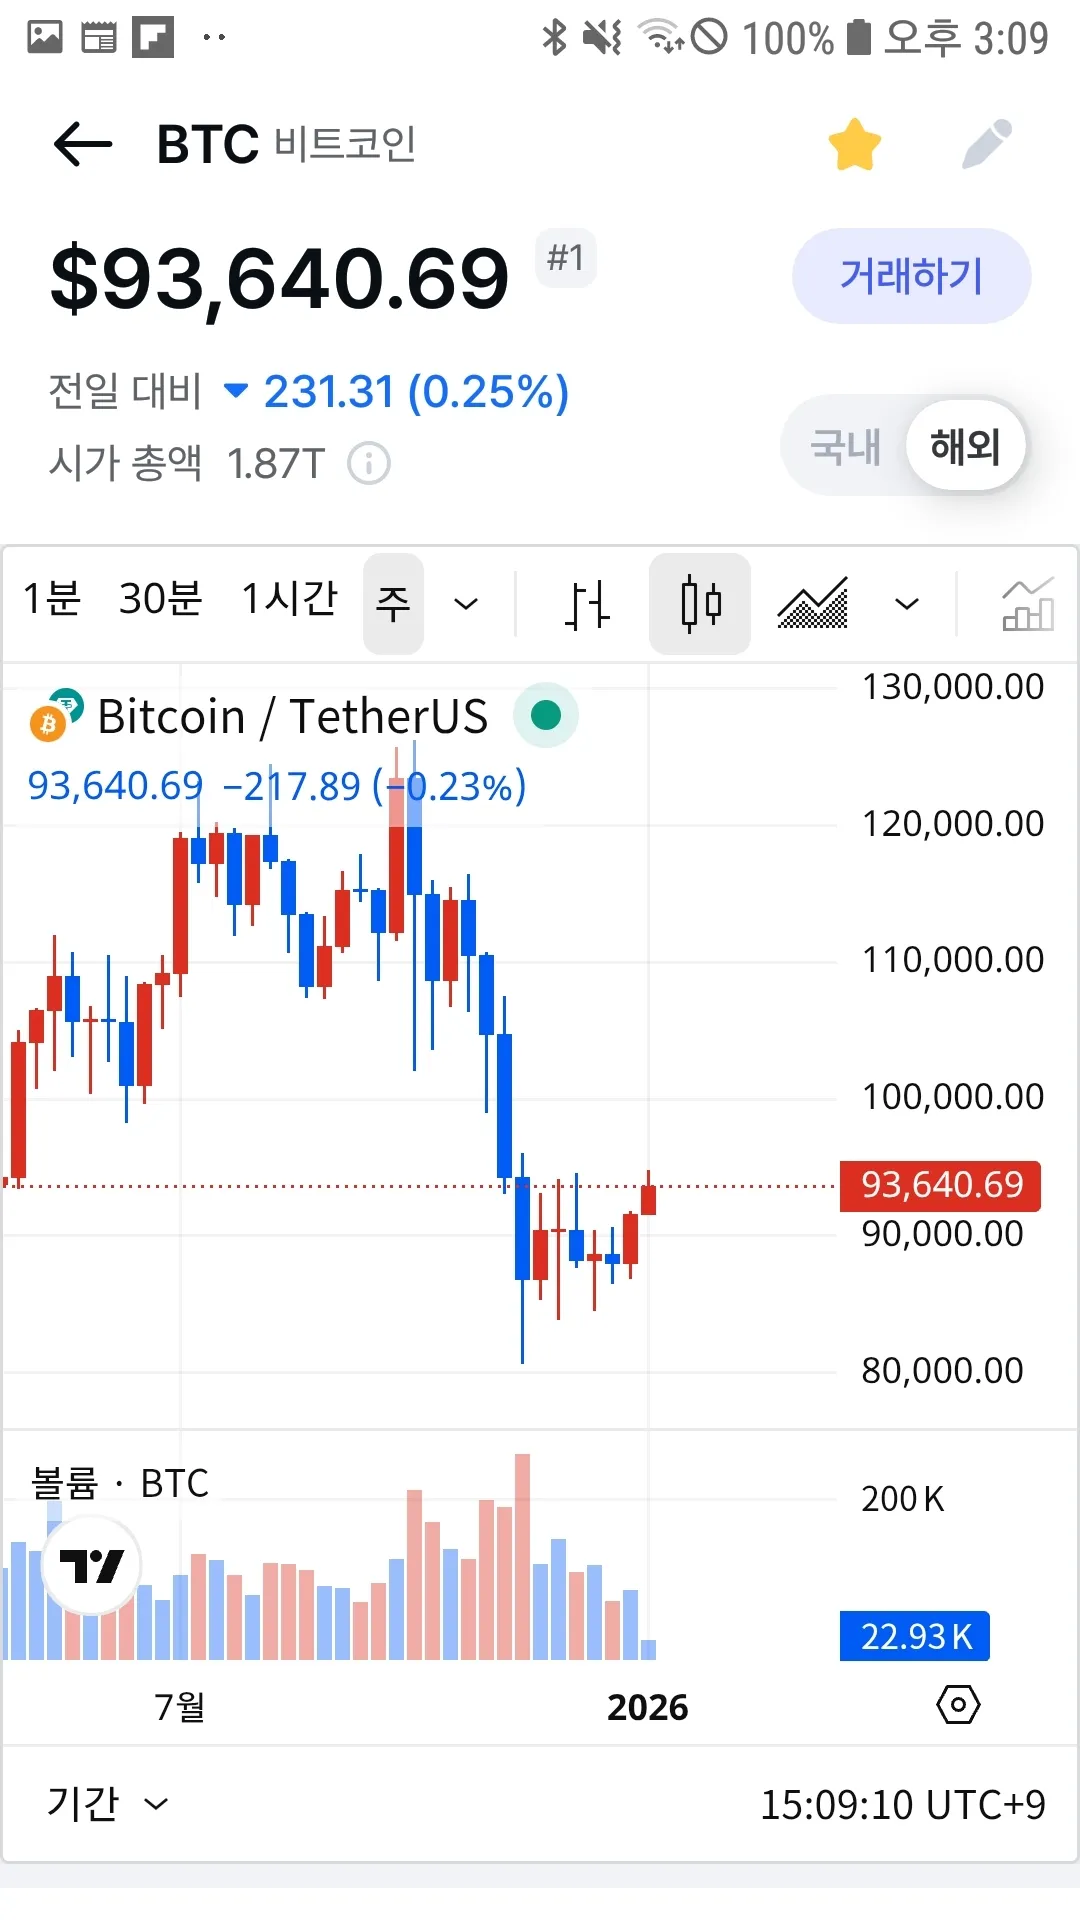Tap the TradingView logo icon
The image size is (1080, 1920).
point(92,1565)
